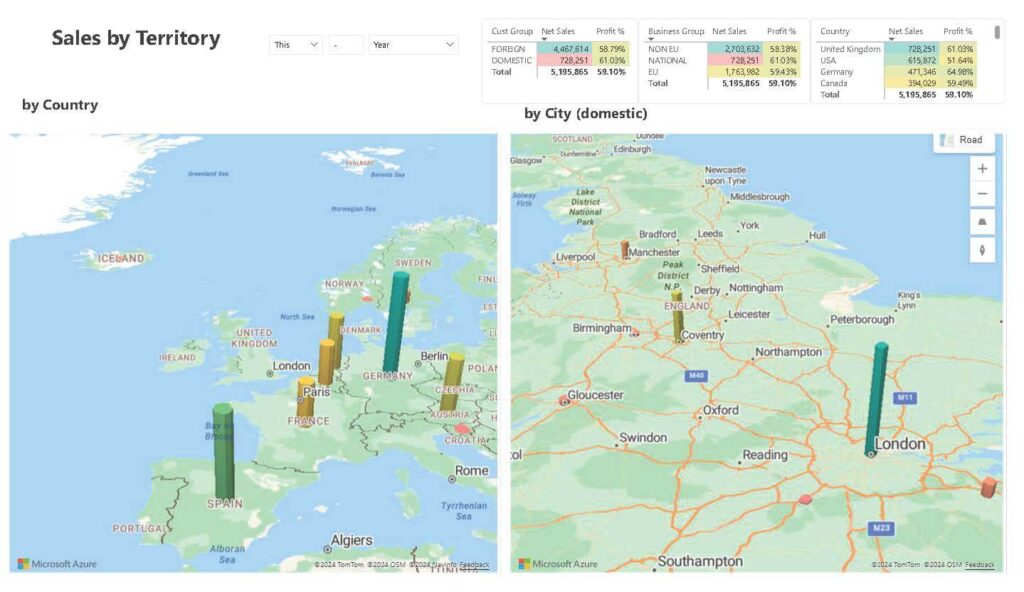Click the Country table vertical scrollbar
1024x592 pixels.
tap(997, 33)
